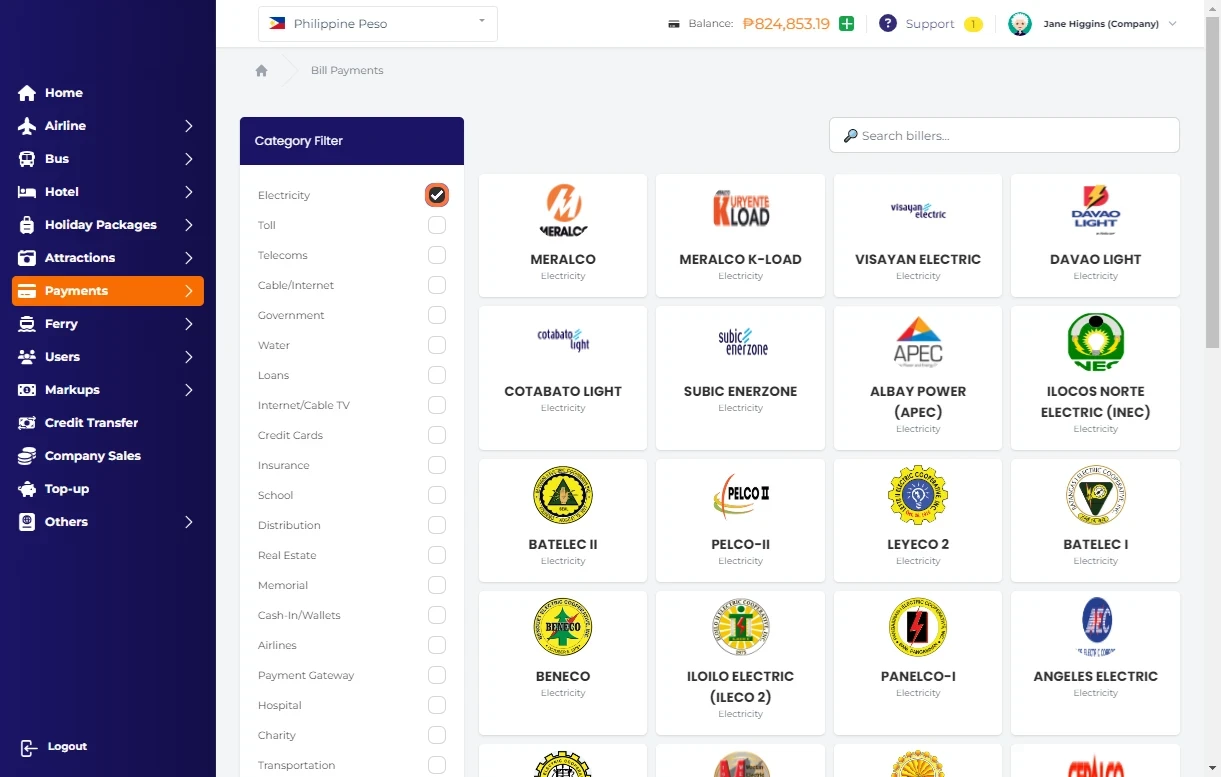This screenshot has width=1221, height=777.
Task: Click the green add balance plus icon
Action: 847,24
